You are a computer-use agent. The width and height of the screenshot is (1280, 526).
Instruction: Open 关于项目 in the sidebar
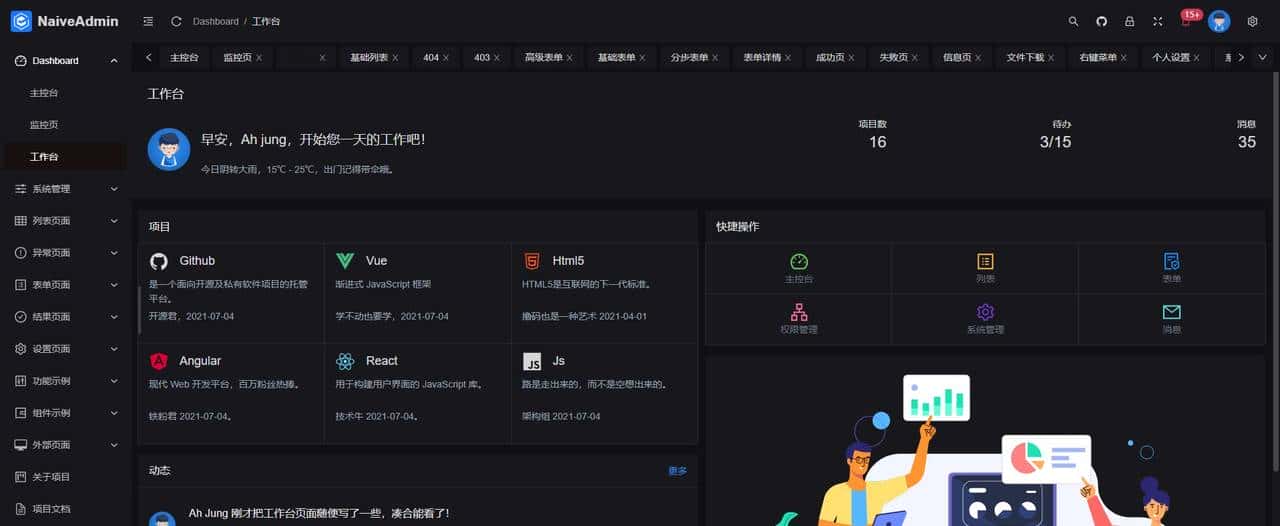click(65, 477)
